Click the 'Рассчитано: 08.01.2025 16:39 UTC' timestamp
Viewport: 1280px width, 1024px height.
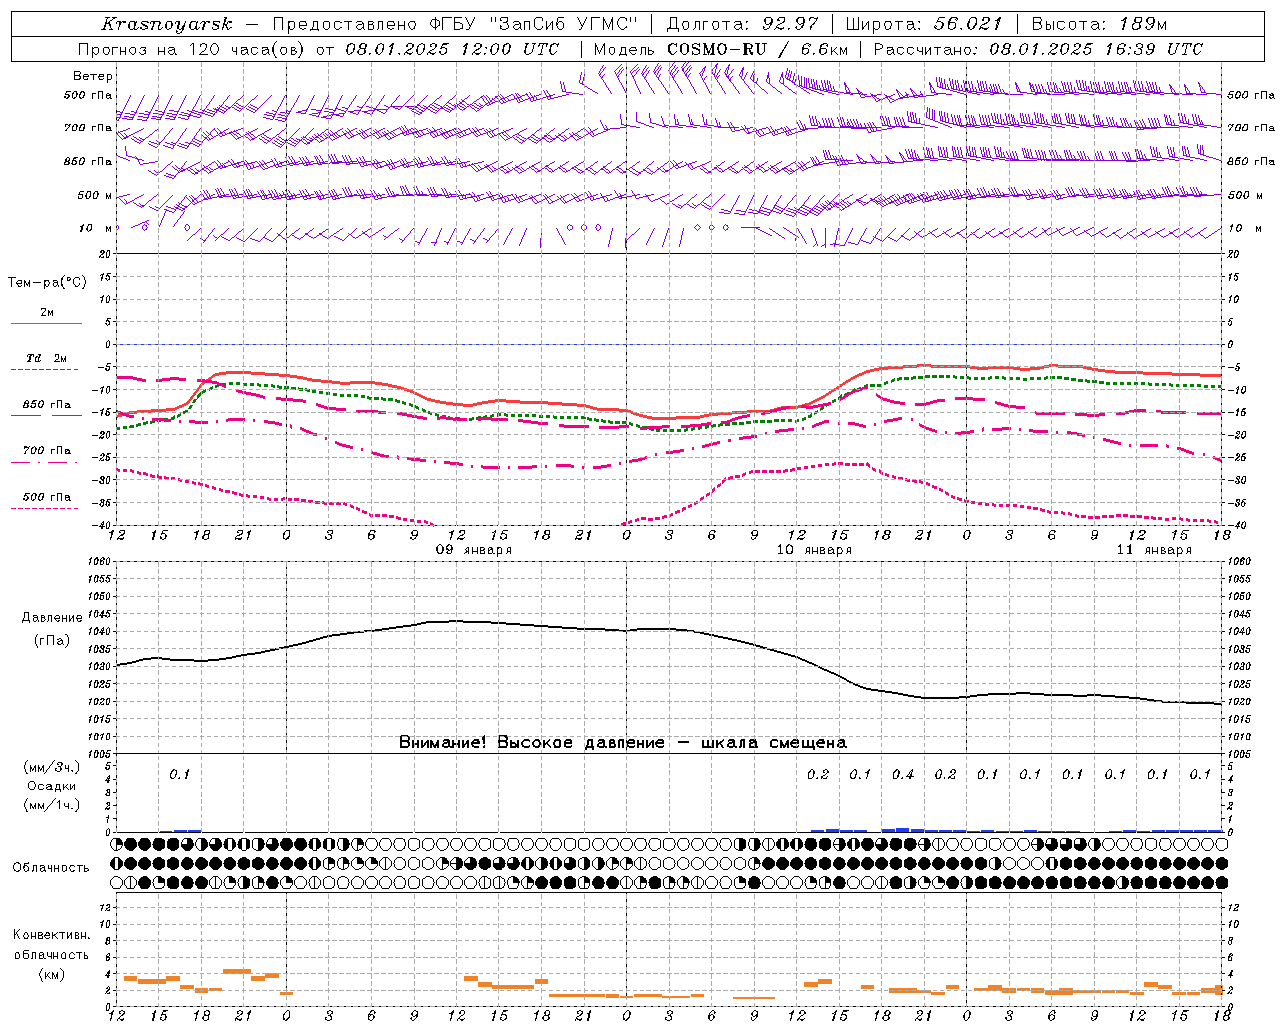1038,49
